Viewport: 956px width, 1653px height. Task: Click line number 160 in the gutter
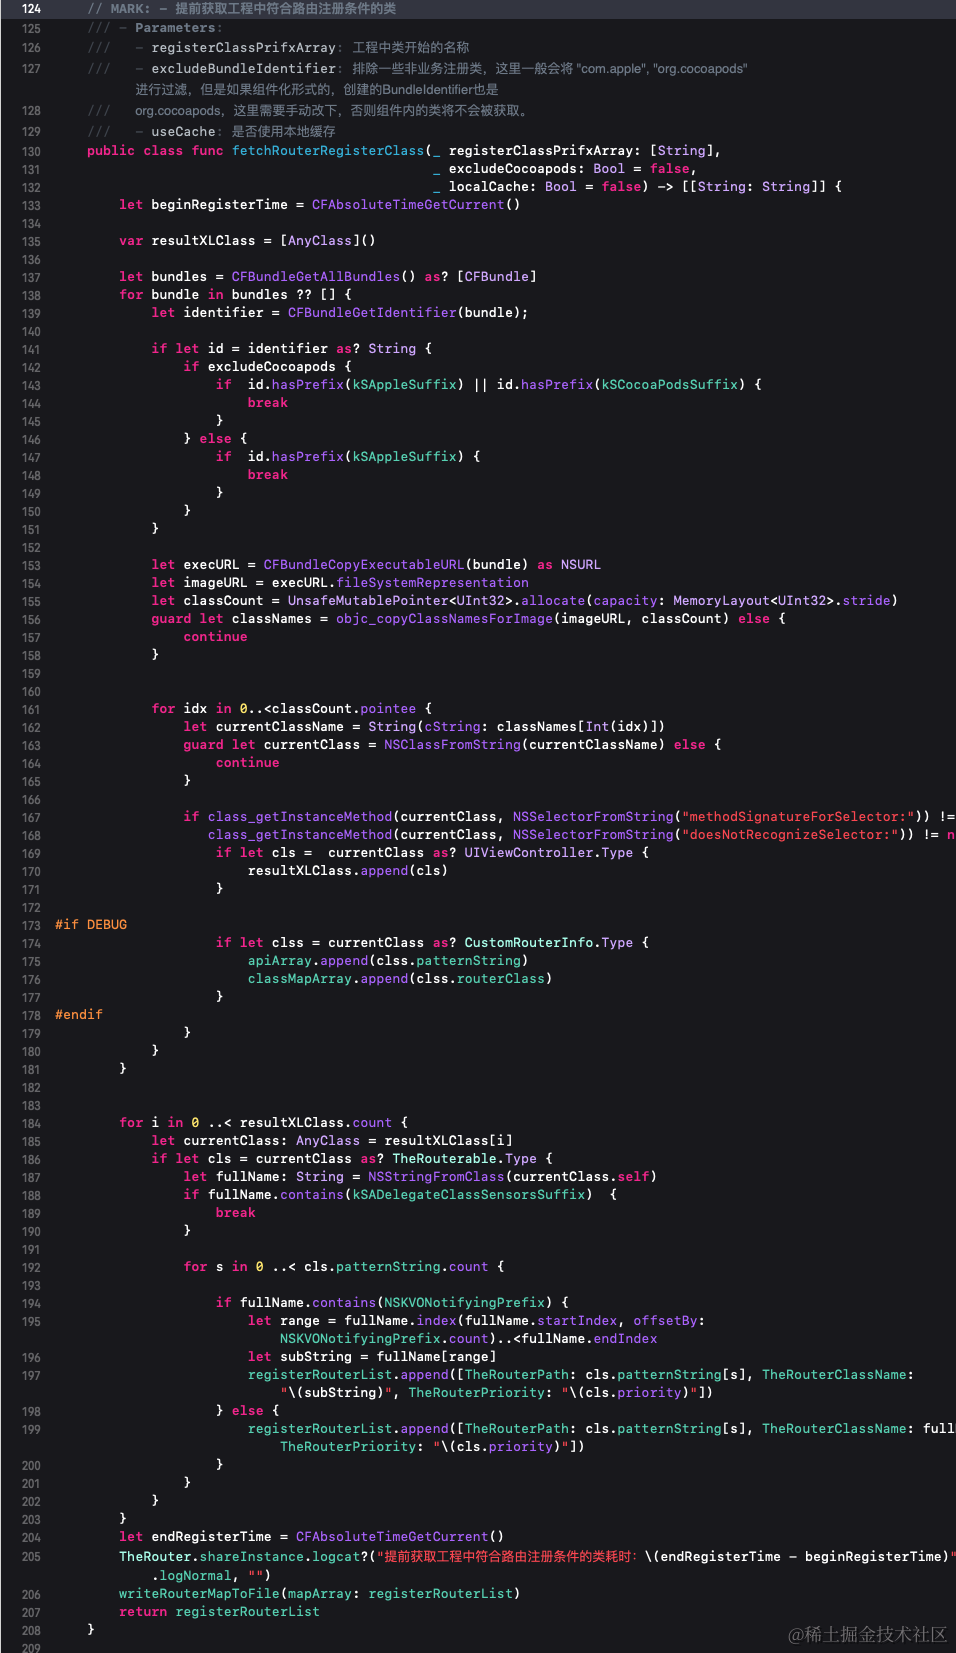(x=31, y=692)
